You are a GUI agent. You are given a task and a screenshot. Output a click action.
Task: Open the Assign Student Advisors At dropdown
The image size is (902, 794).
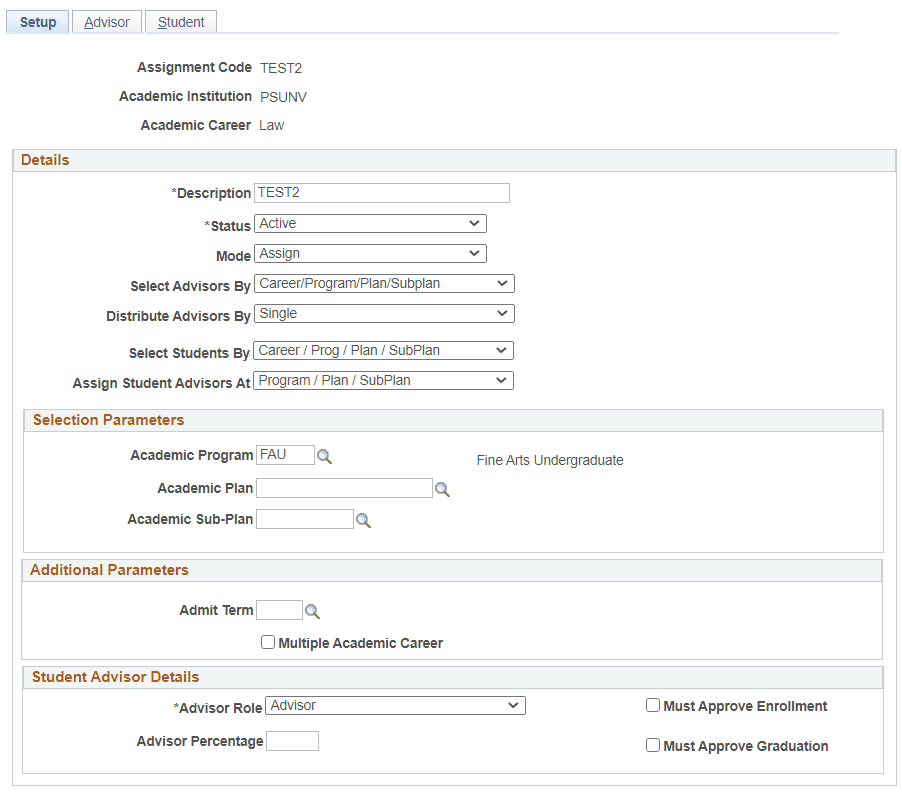pos(382,380)
